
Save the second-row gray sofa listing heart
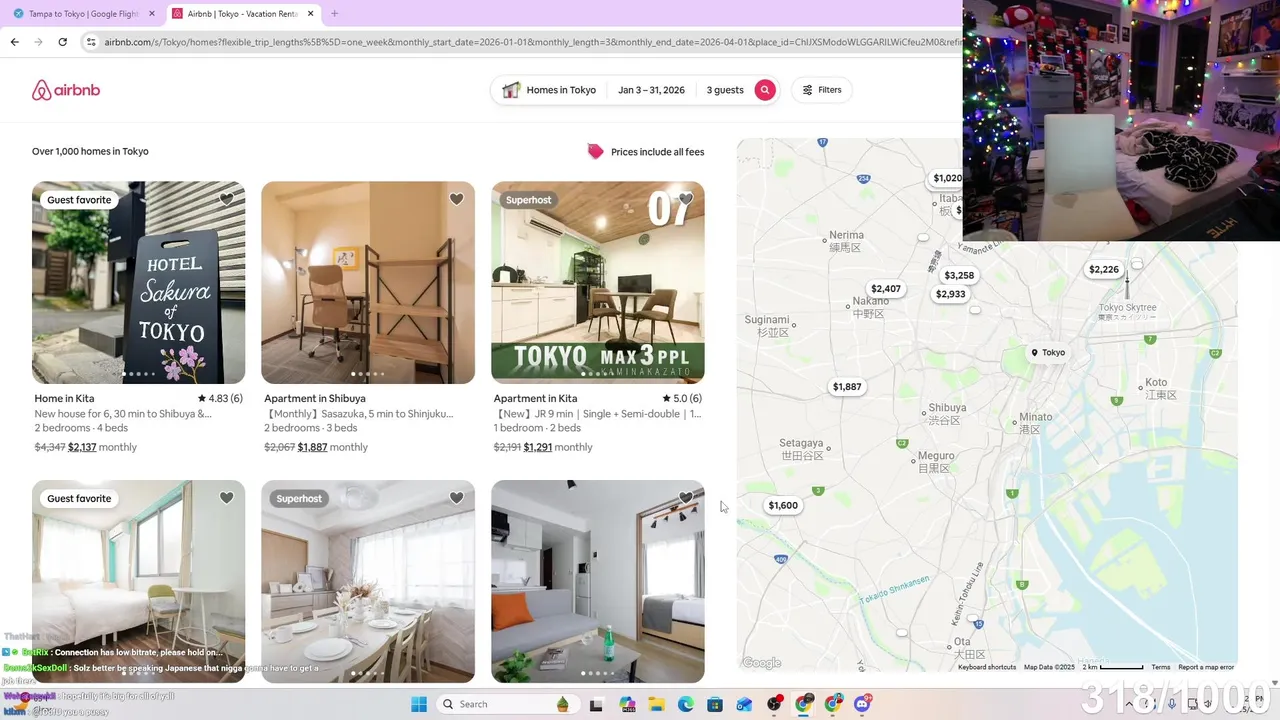(686, 498)
